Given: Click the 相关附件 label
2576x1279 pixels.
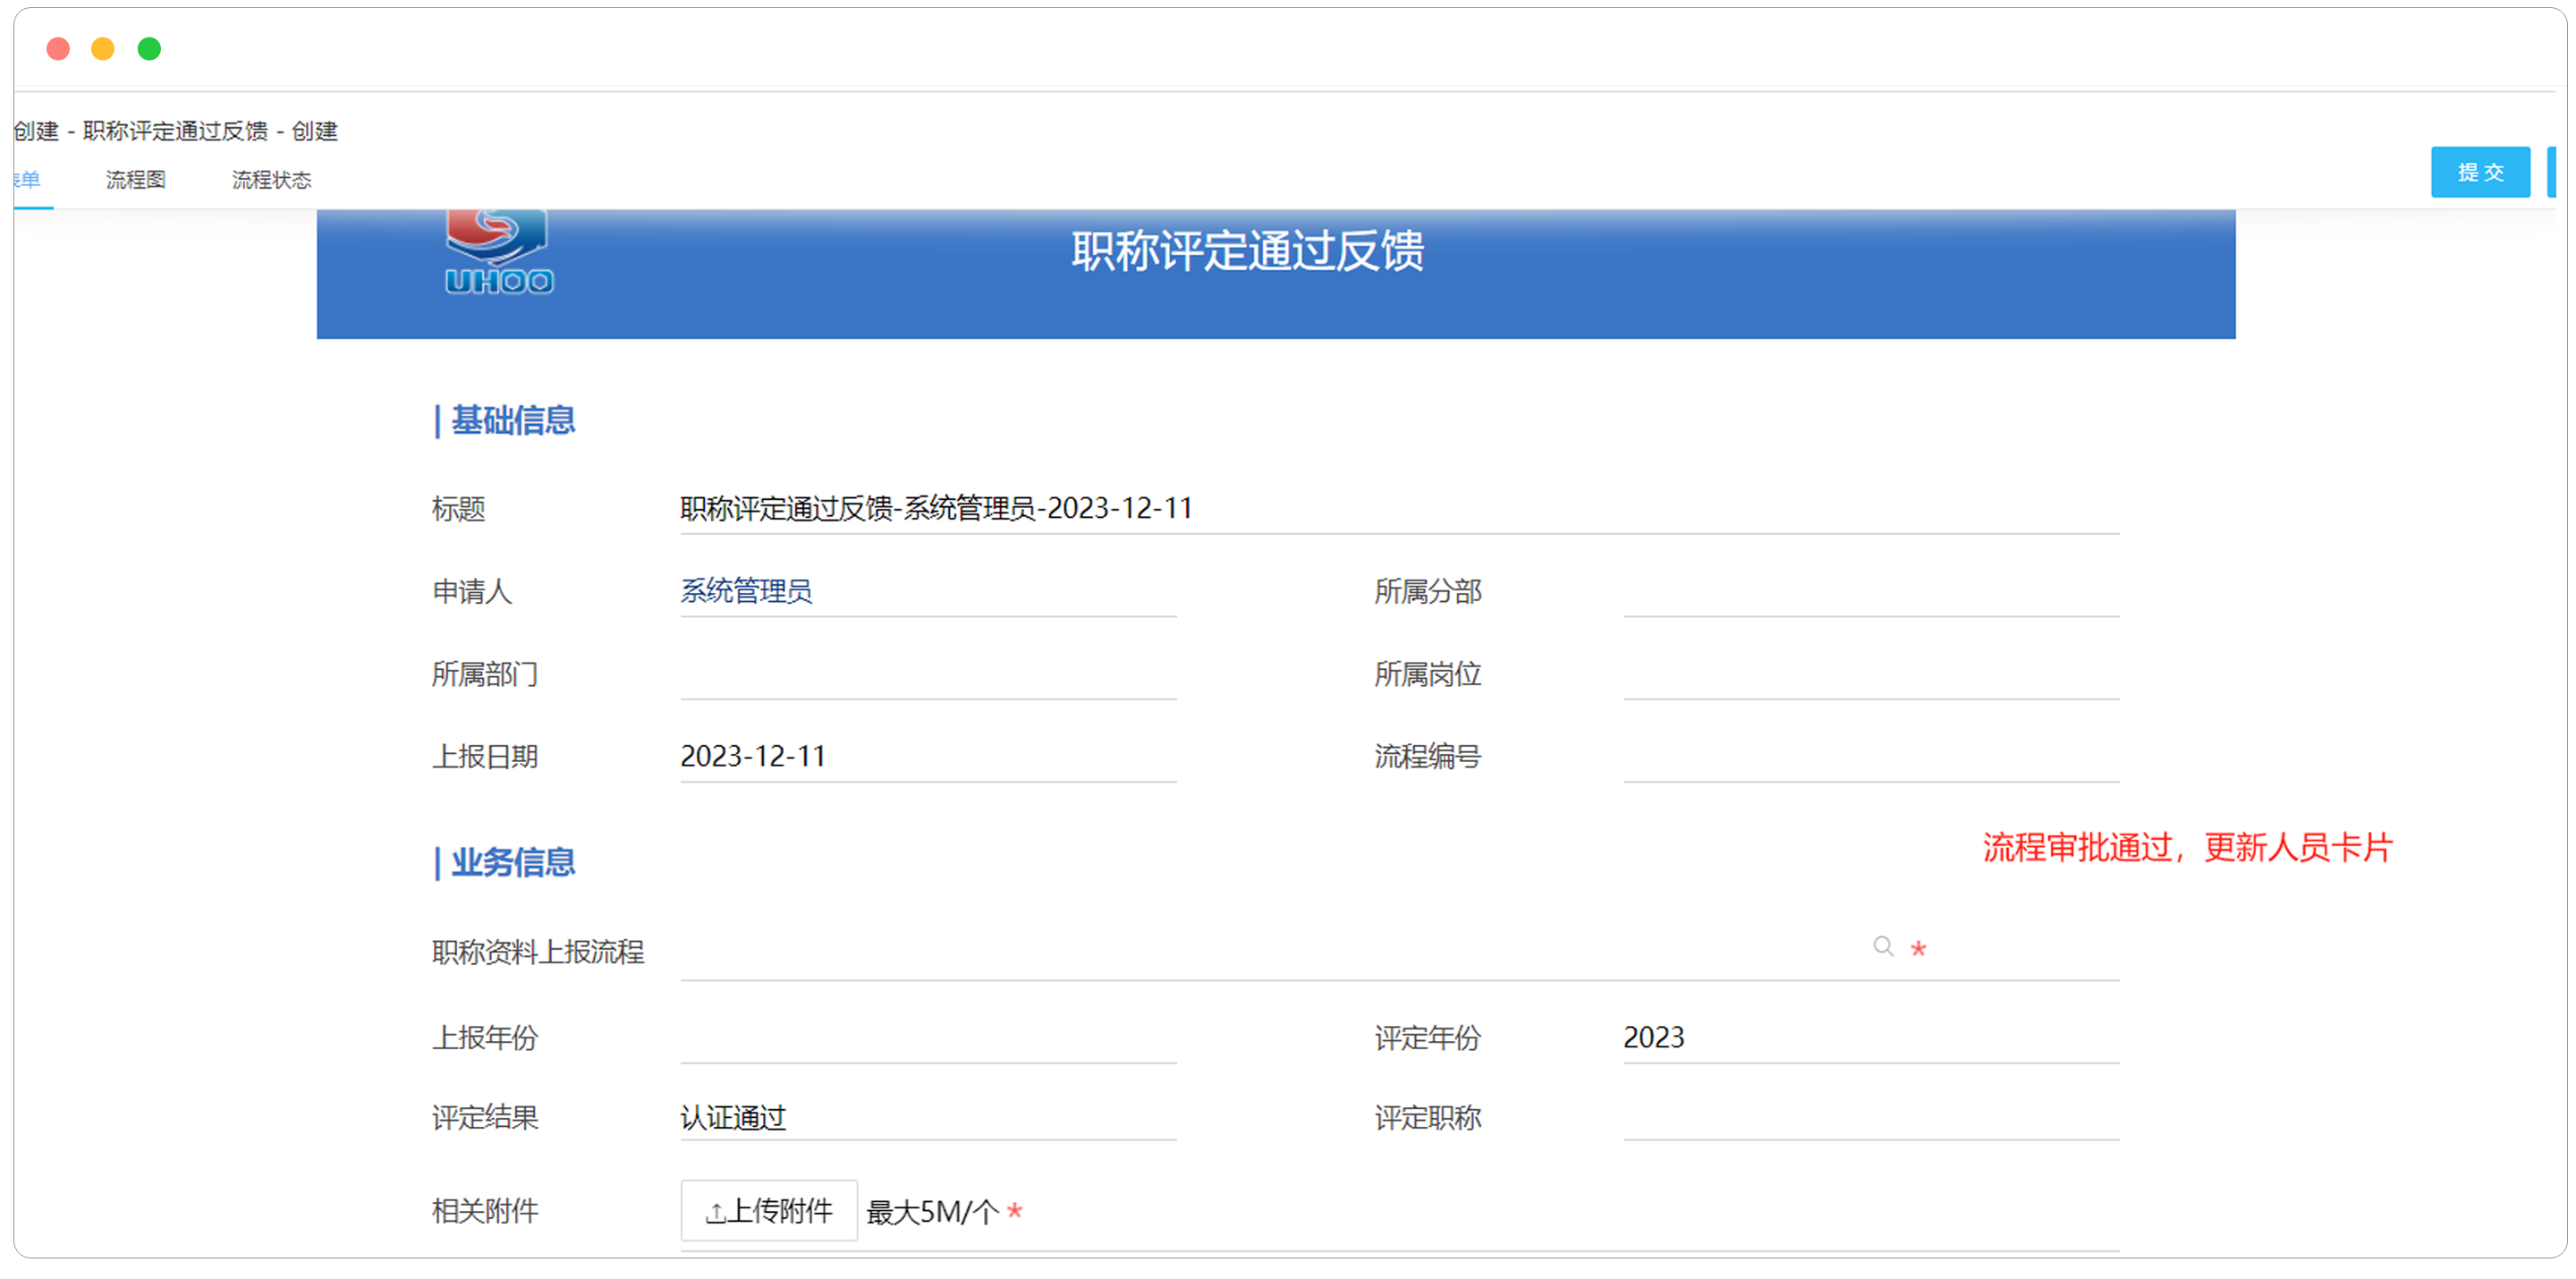Looking at the screenshot, I should pyautogui.click(x=485, y=1212).
